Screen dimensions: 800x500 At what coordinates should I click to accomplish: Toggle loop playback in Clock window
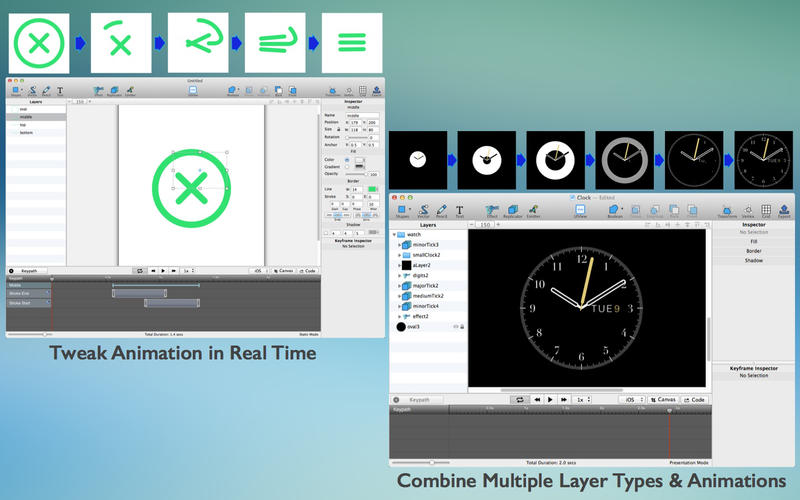519,400
